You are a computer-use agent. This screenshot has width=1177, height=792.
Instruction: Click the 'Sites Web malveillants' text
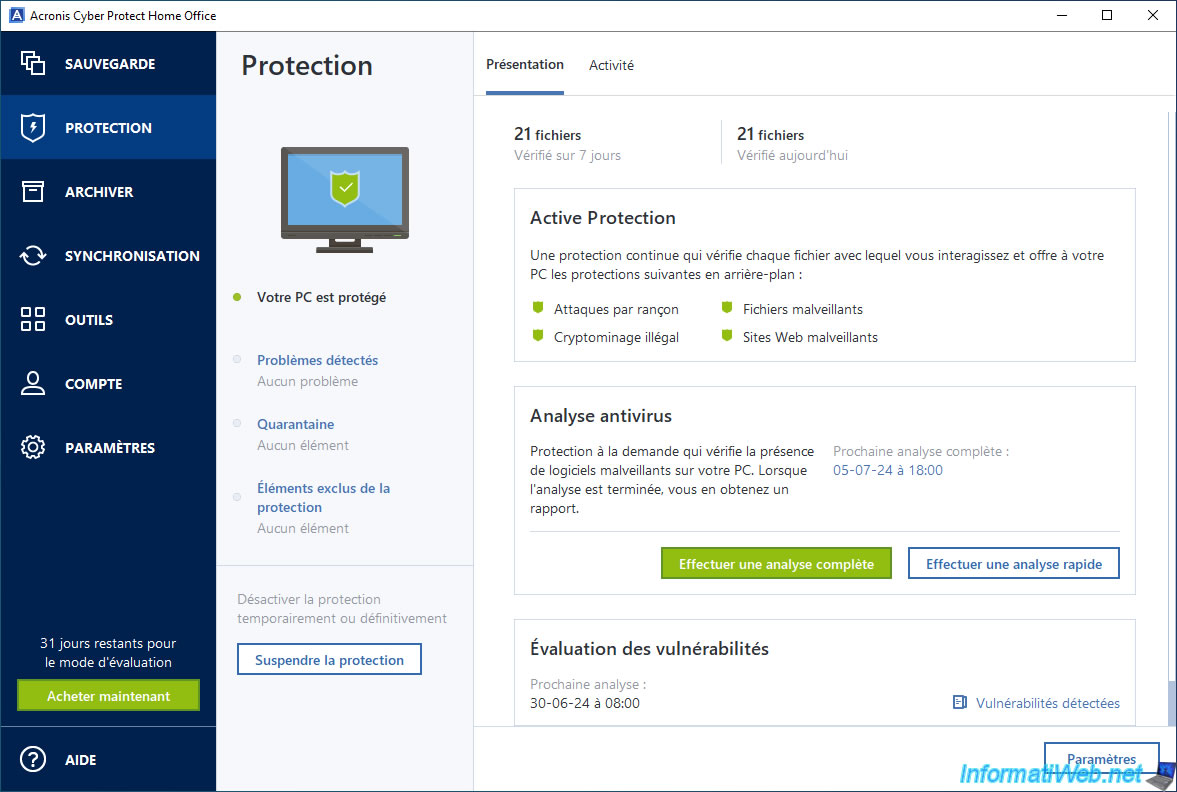(811, 337)
